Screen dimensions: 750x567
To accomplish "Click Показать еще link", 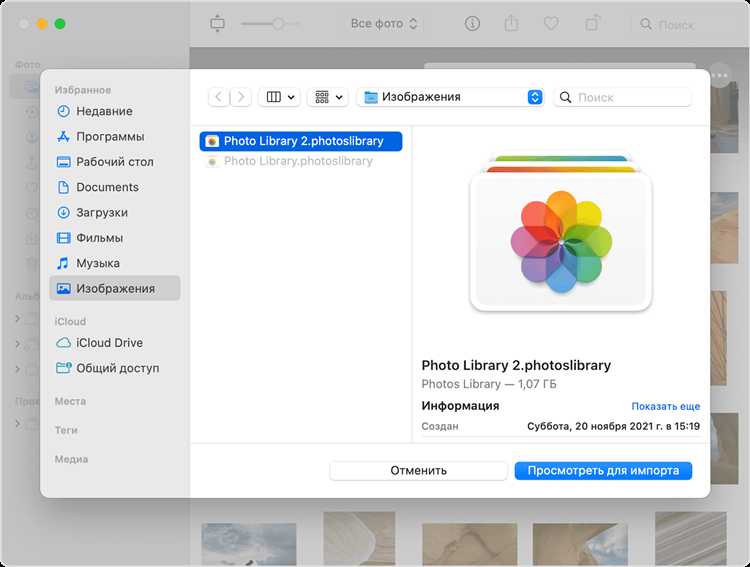I will coord(665,406).
